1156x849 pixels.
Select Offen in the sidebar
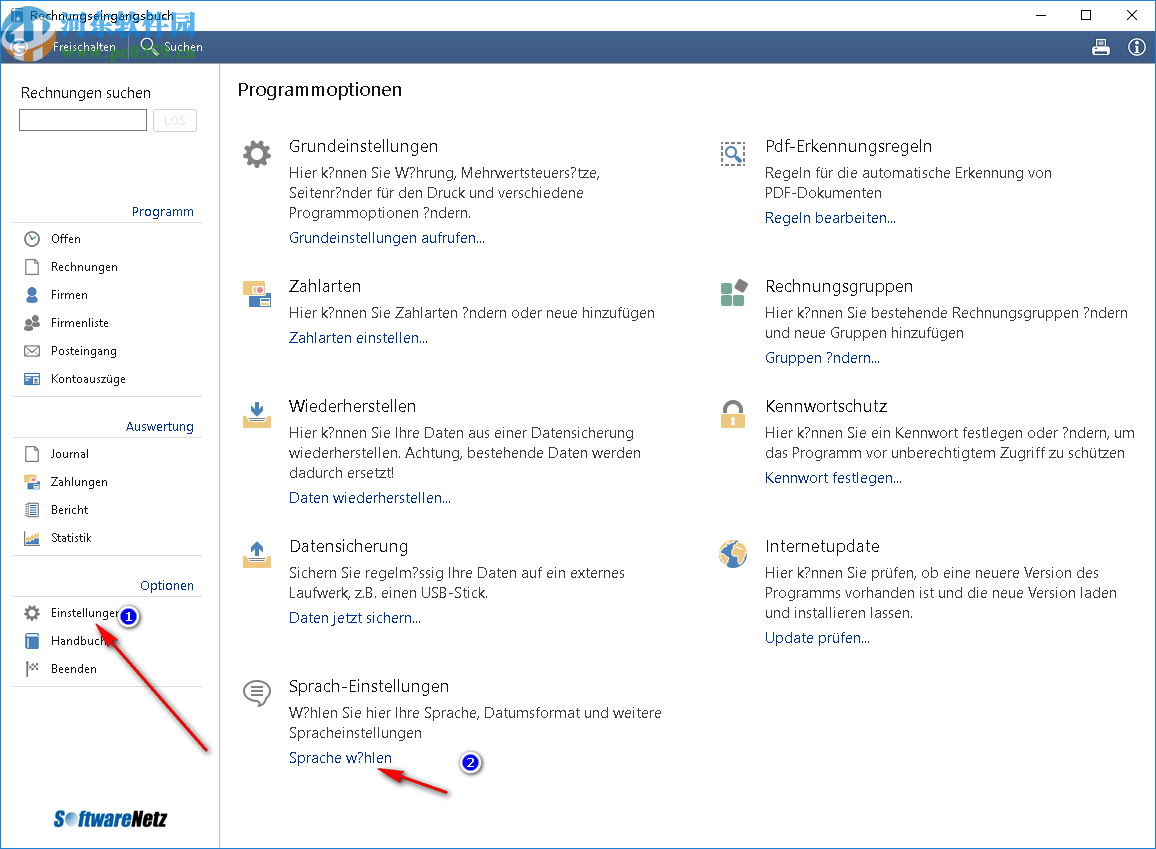tap(66, 239)
